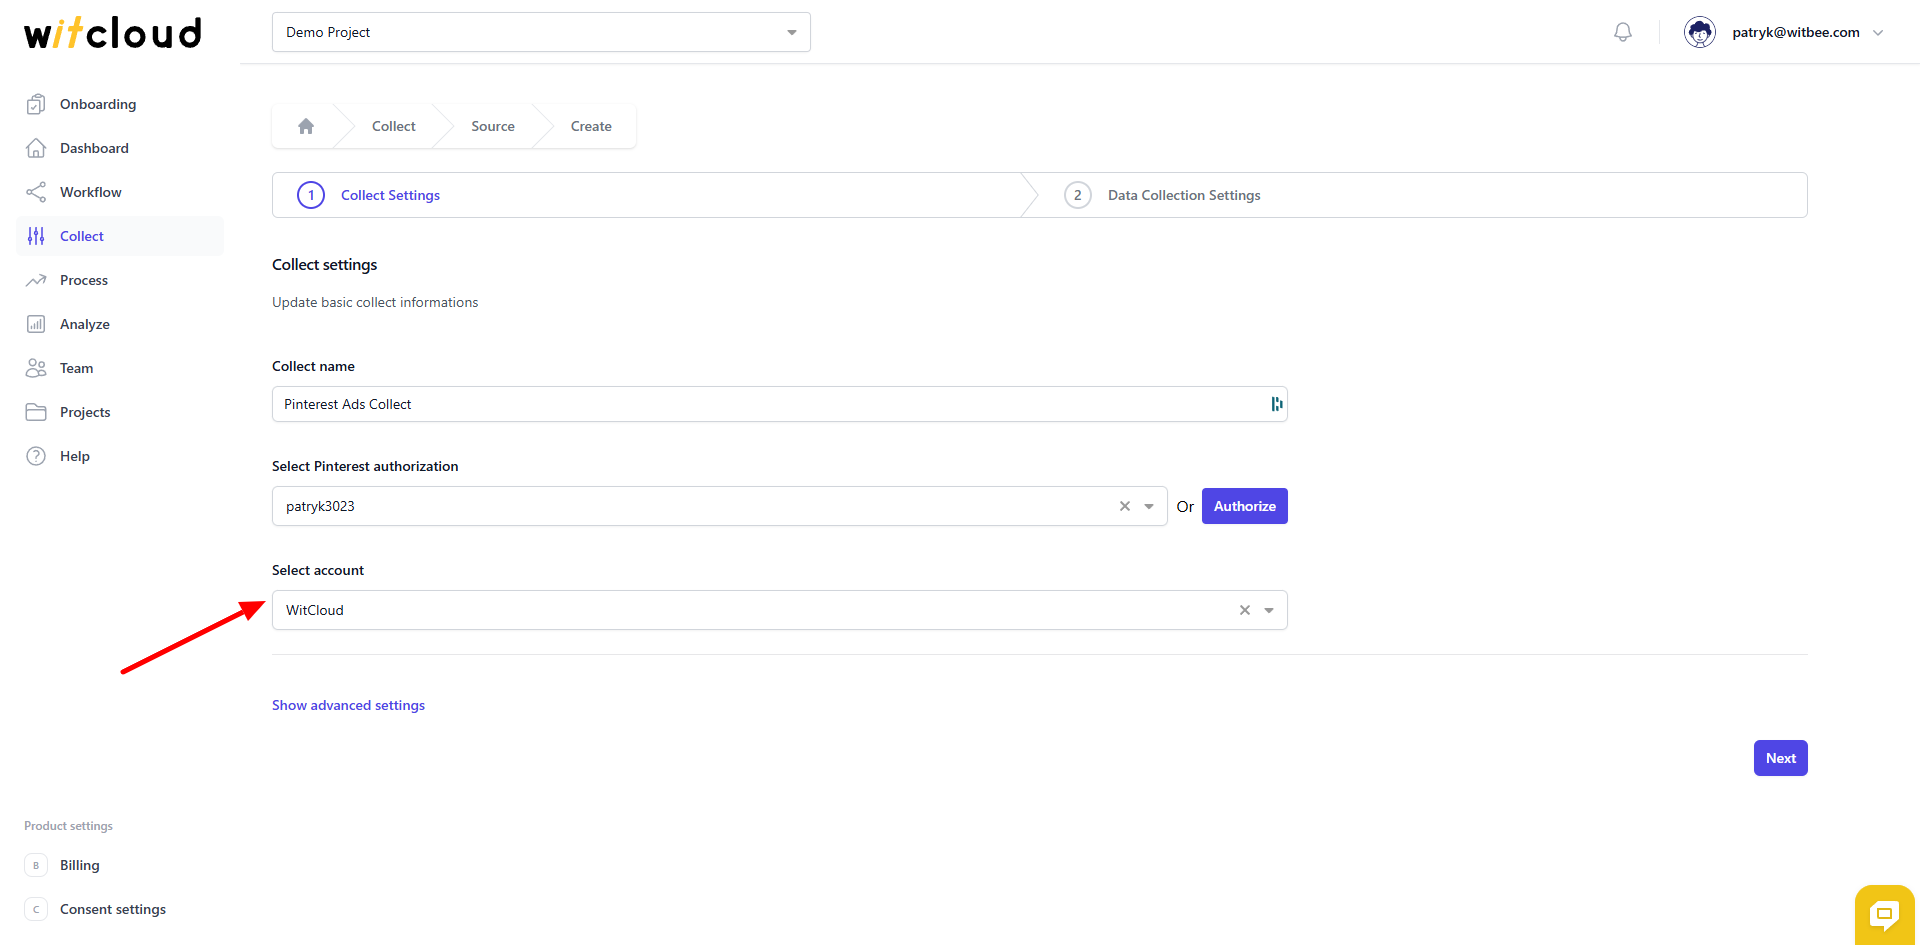Viewport: 1920px width, 945px height.
Task: Click step 1 circle in wizard
Action: 311,195
